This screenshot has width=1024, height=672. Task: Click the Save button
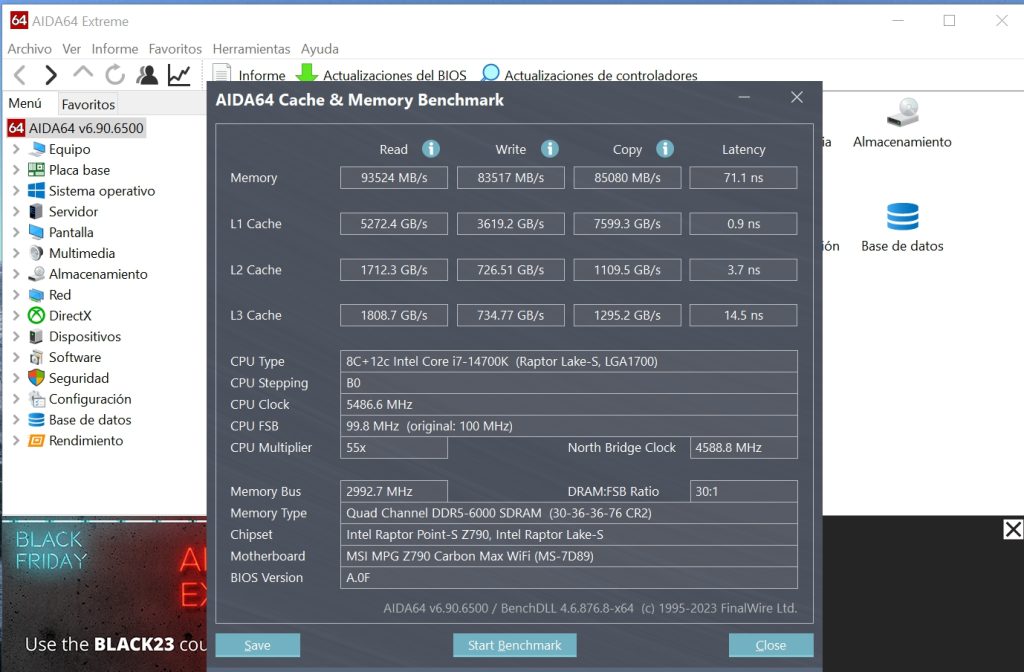(257, 645)
